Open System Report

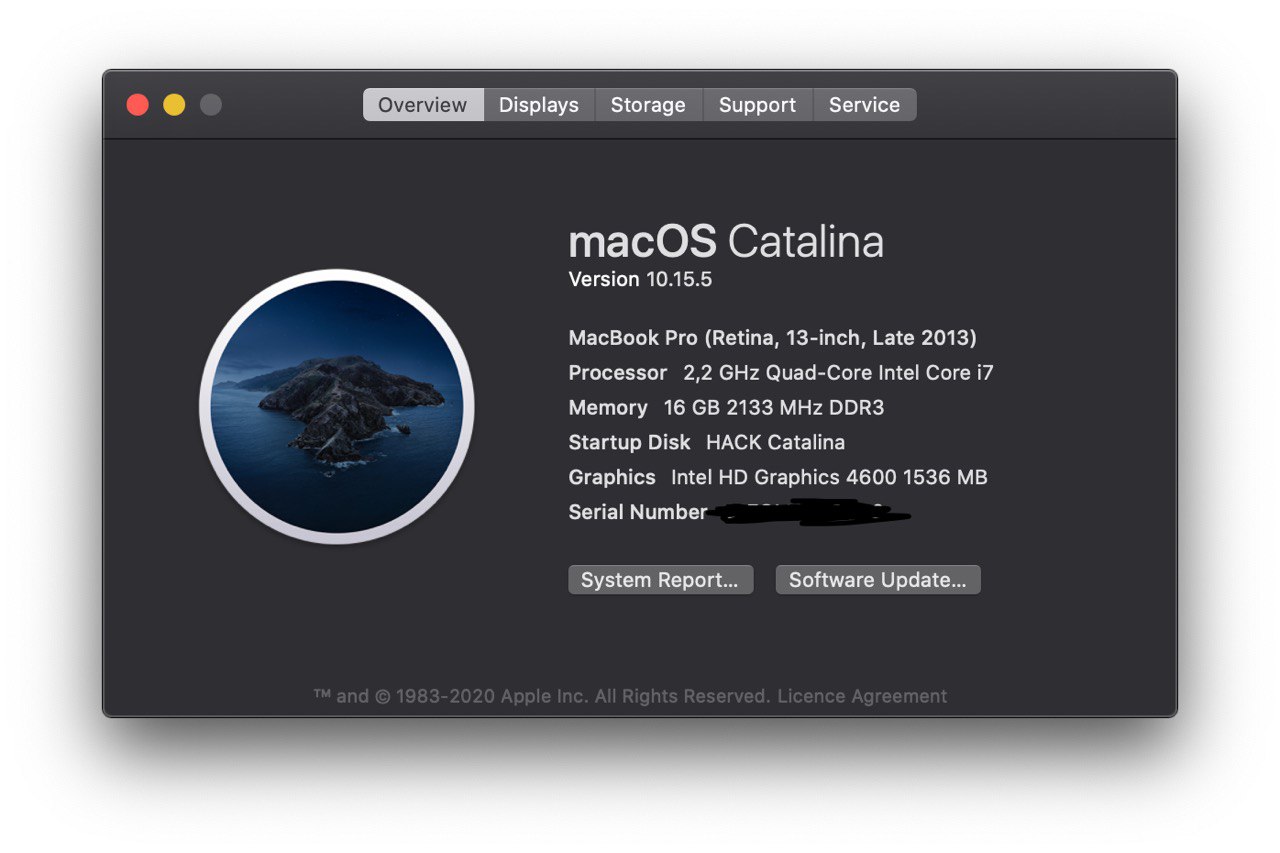point(660,580)
